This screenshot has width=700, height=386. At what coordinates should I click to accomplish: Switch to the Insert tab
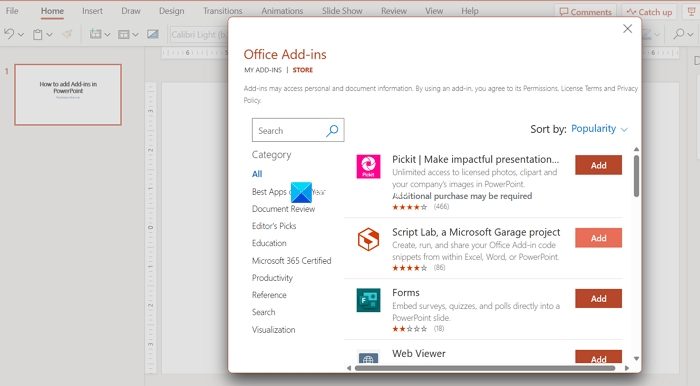92,11
